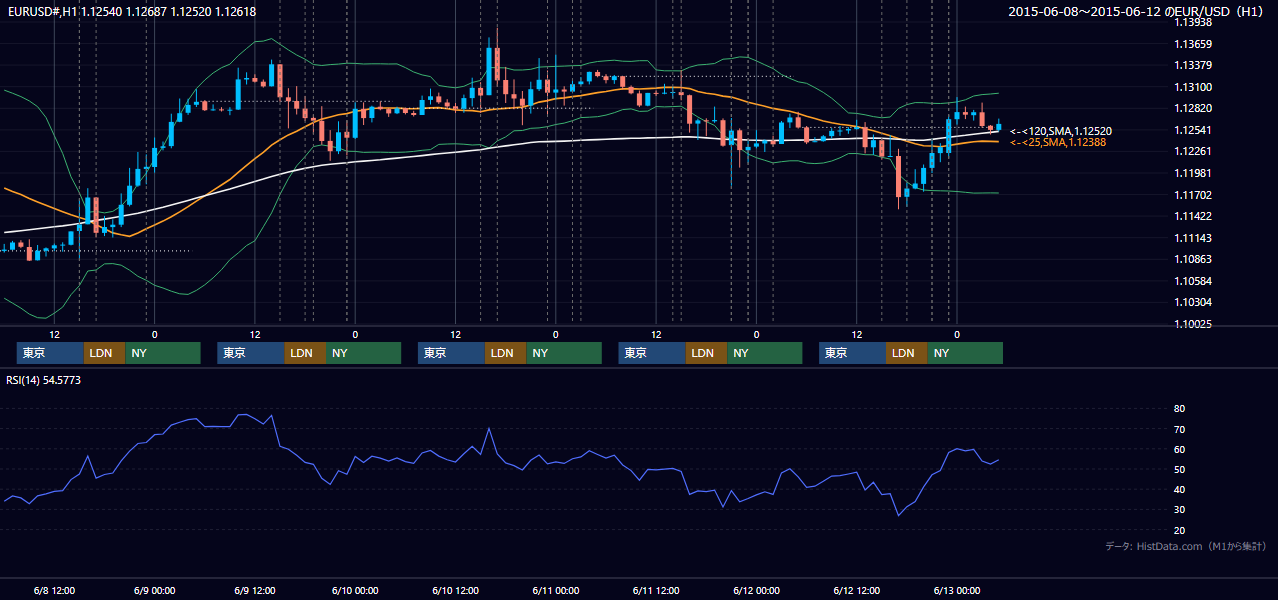Select the 1.13379 price level
The image size is (1278, 600).
click(1193, 66)
